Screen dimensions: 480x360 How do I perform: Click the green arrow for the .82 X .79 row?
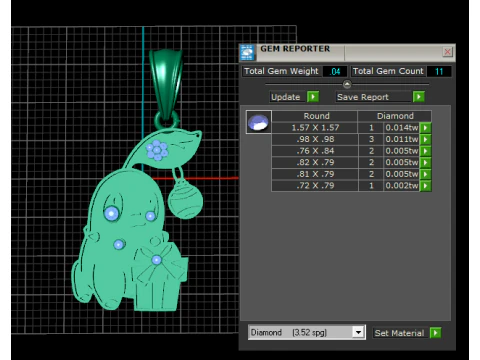425,162
